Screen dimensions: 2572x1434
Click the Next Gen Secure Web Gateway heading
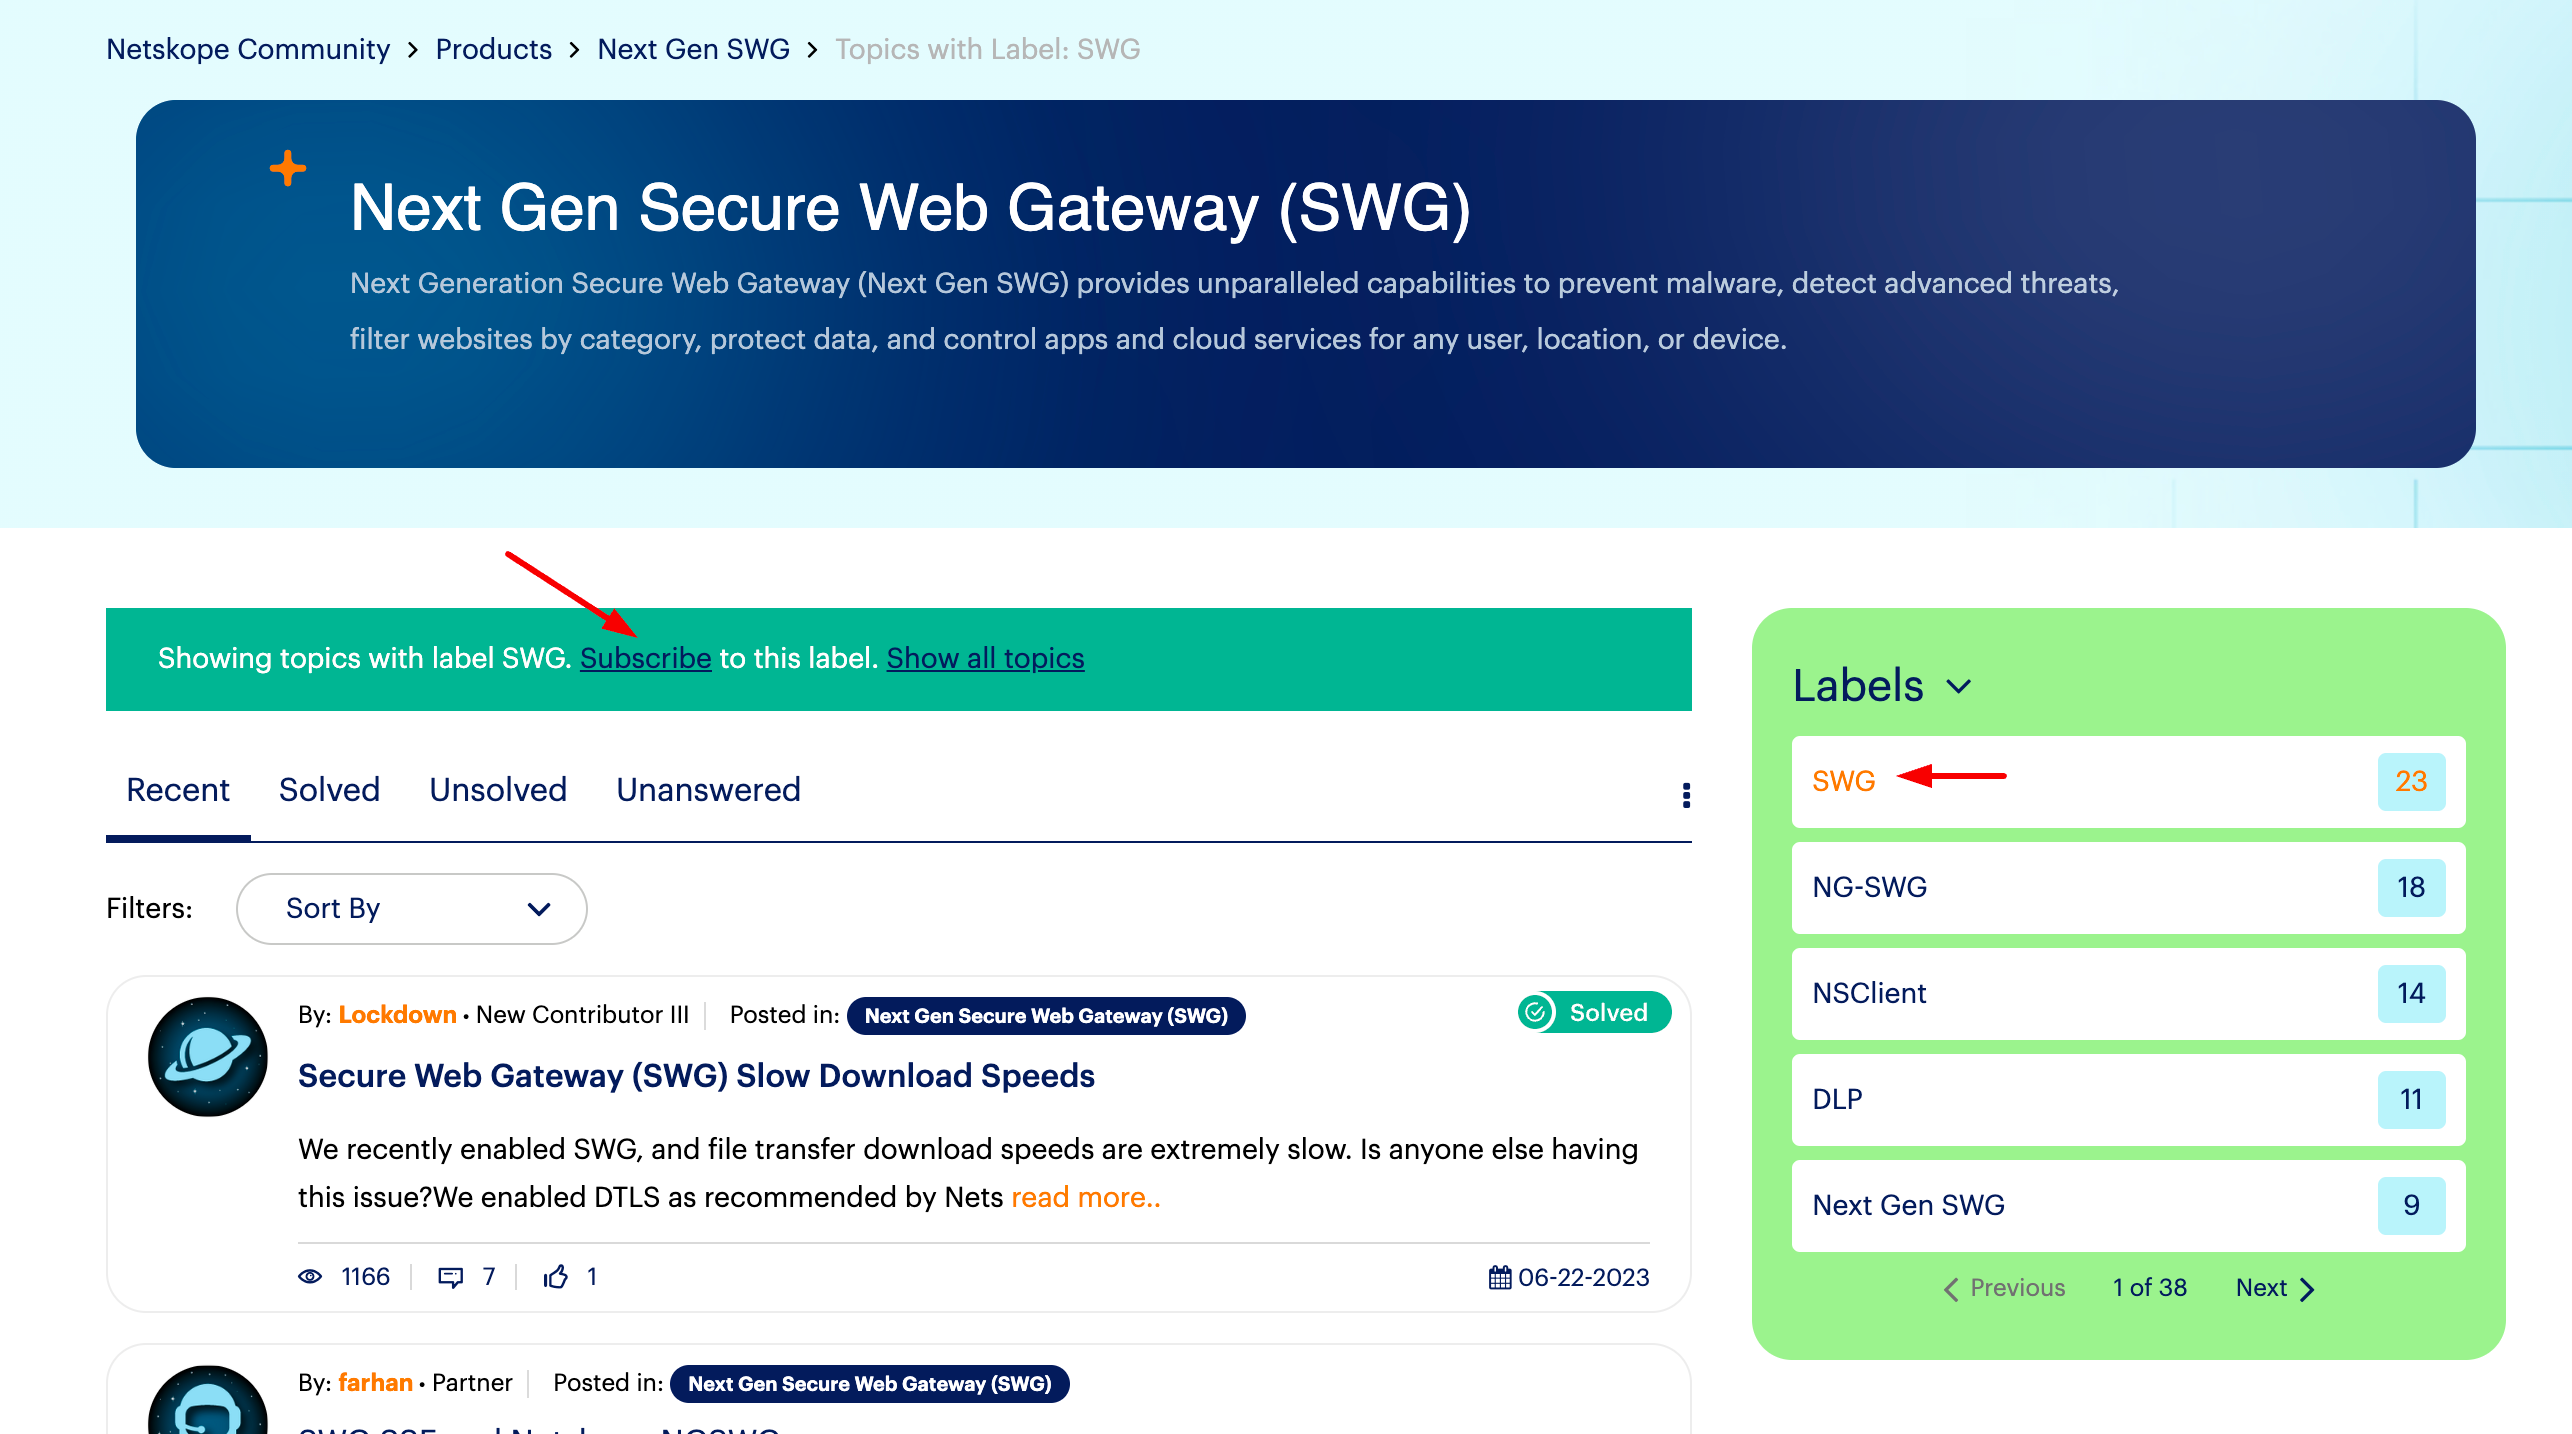pos(910,208)
